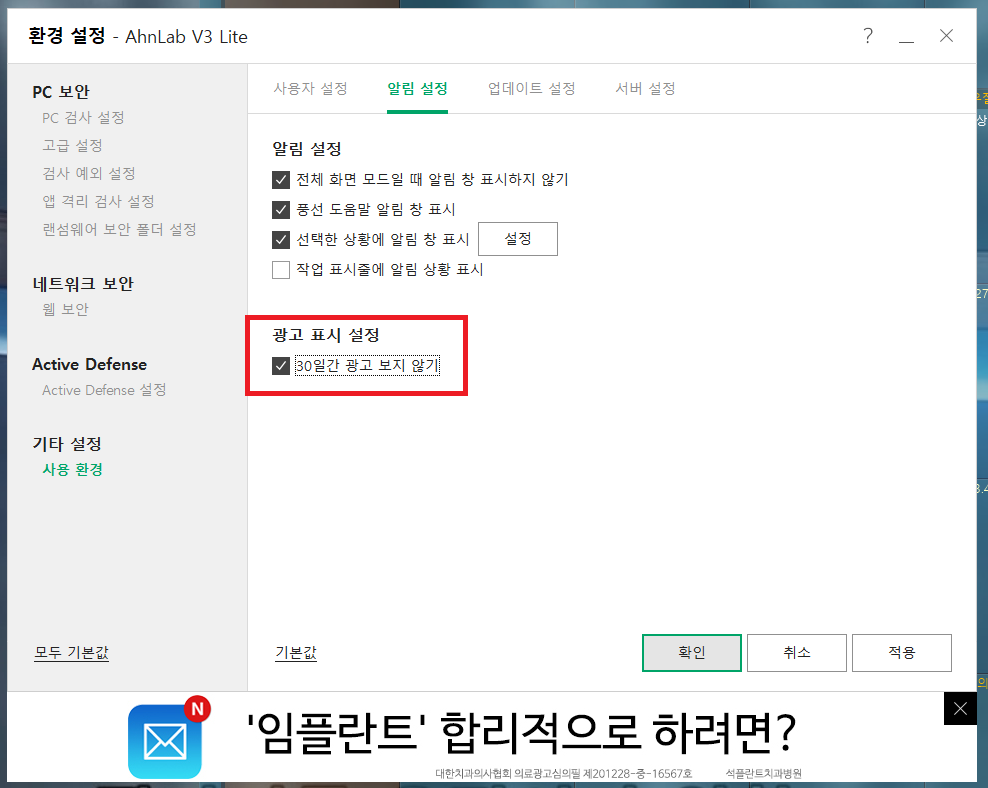Enable '작업 표시줄에 알림 상황 표시' checkbox
Viewport: 988px width, 788px height.
point(281,270)
